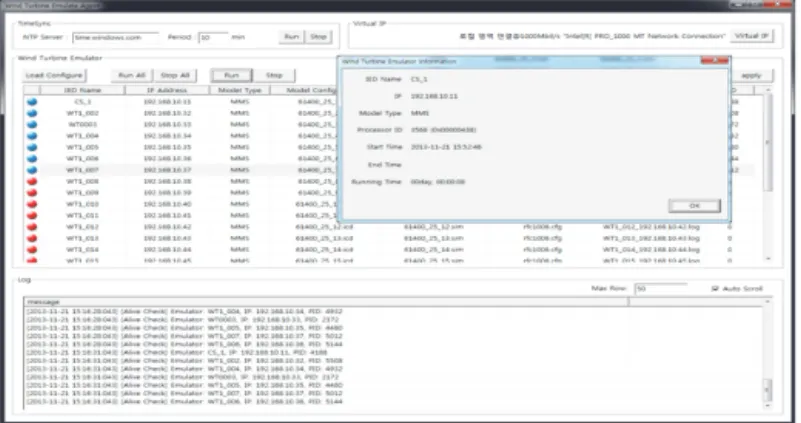Click the red status icon for WT1_012
This screenshot has width=801, height=423.
(32, 227)
